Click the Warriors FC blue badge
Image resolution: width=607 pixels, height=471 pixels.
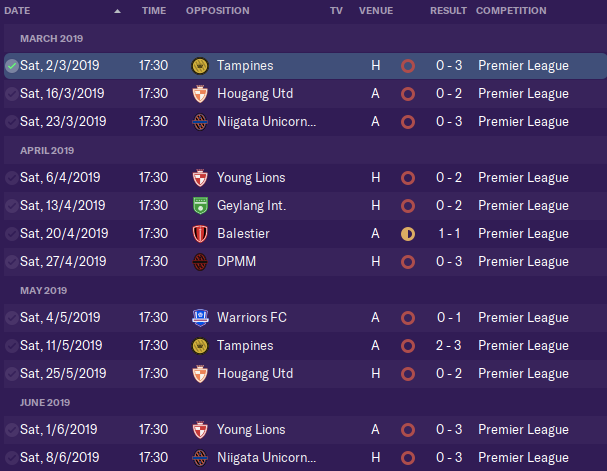tap(200, 318)
